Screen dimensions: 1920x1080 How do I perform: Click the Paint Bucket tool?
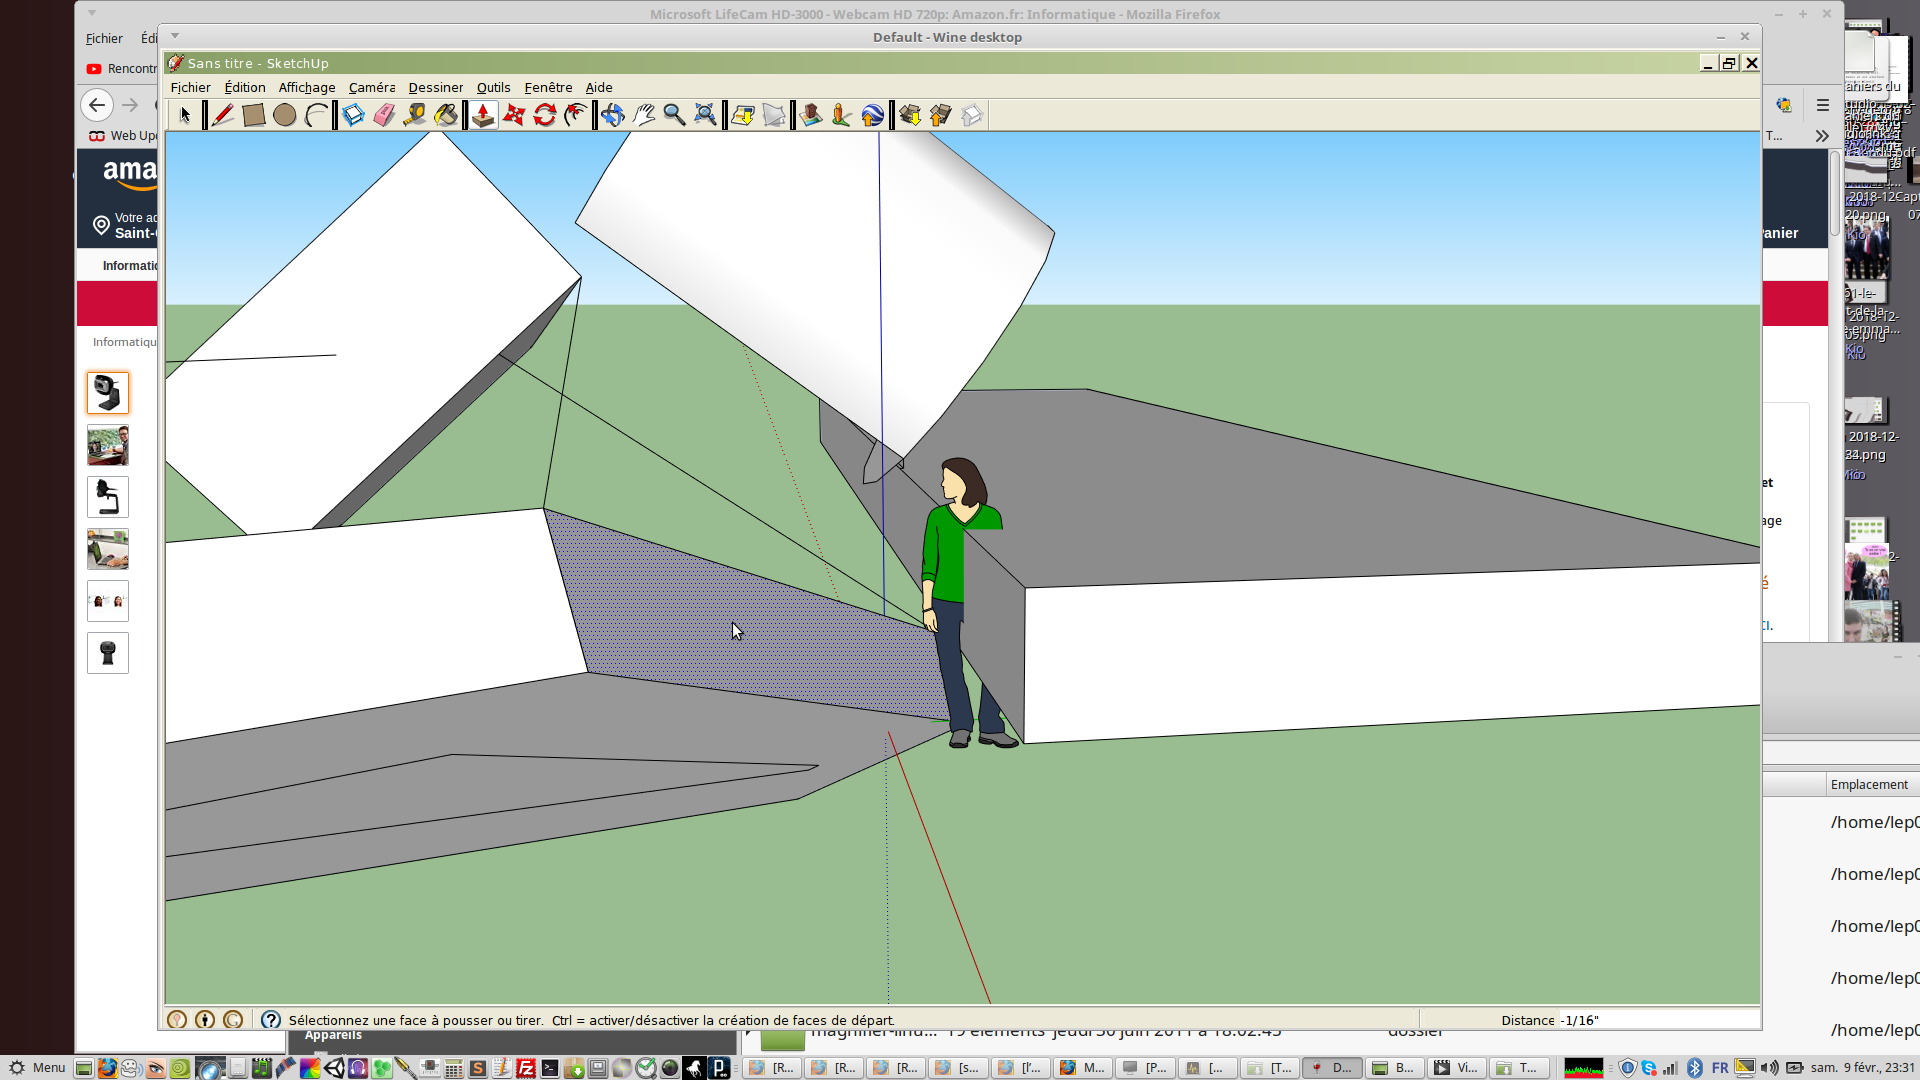click(446, 115)
